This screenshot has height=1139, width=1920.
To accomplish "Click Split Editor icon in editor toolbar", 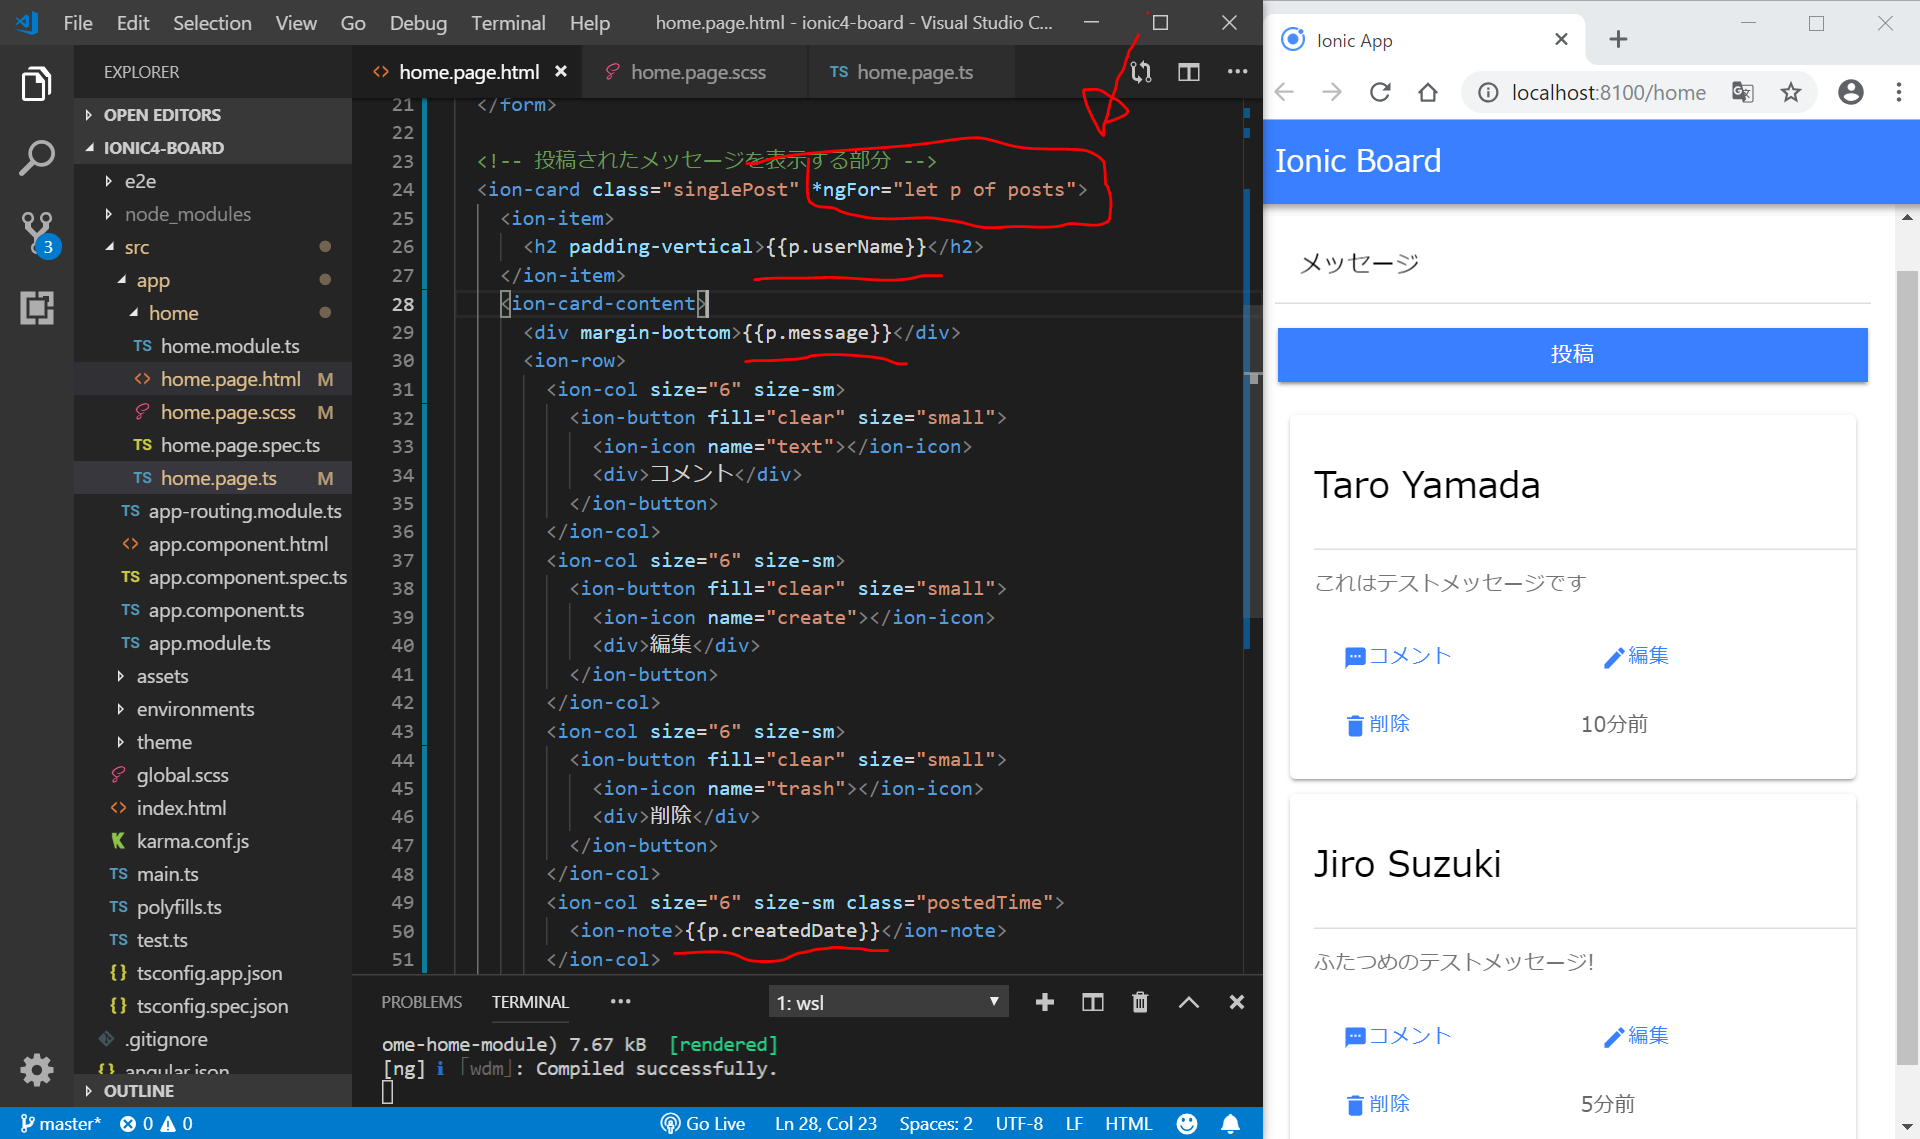I will point(1188,72).
